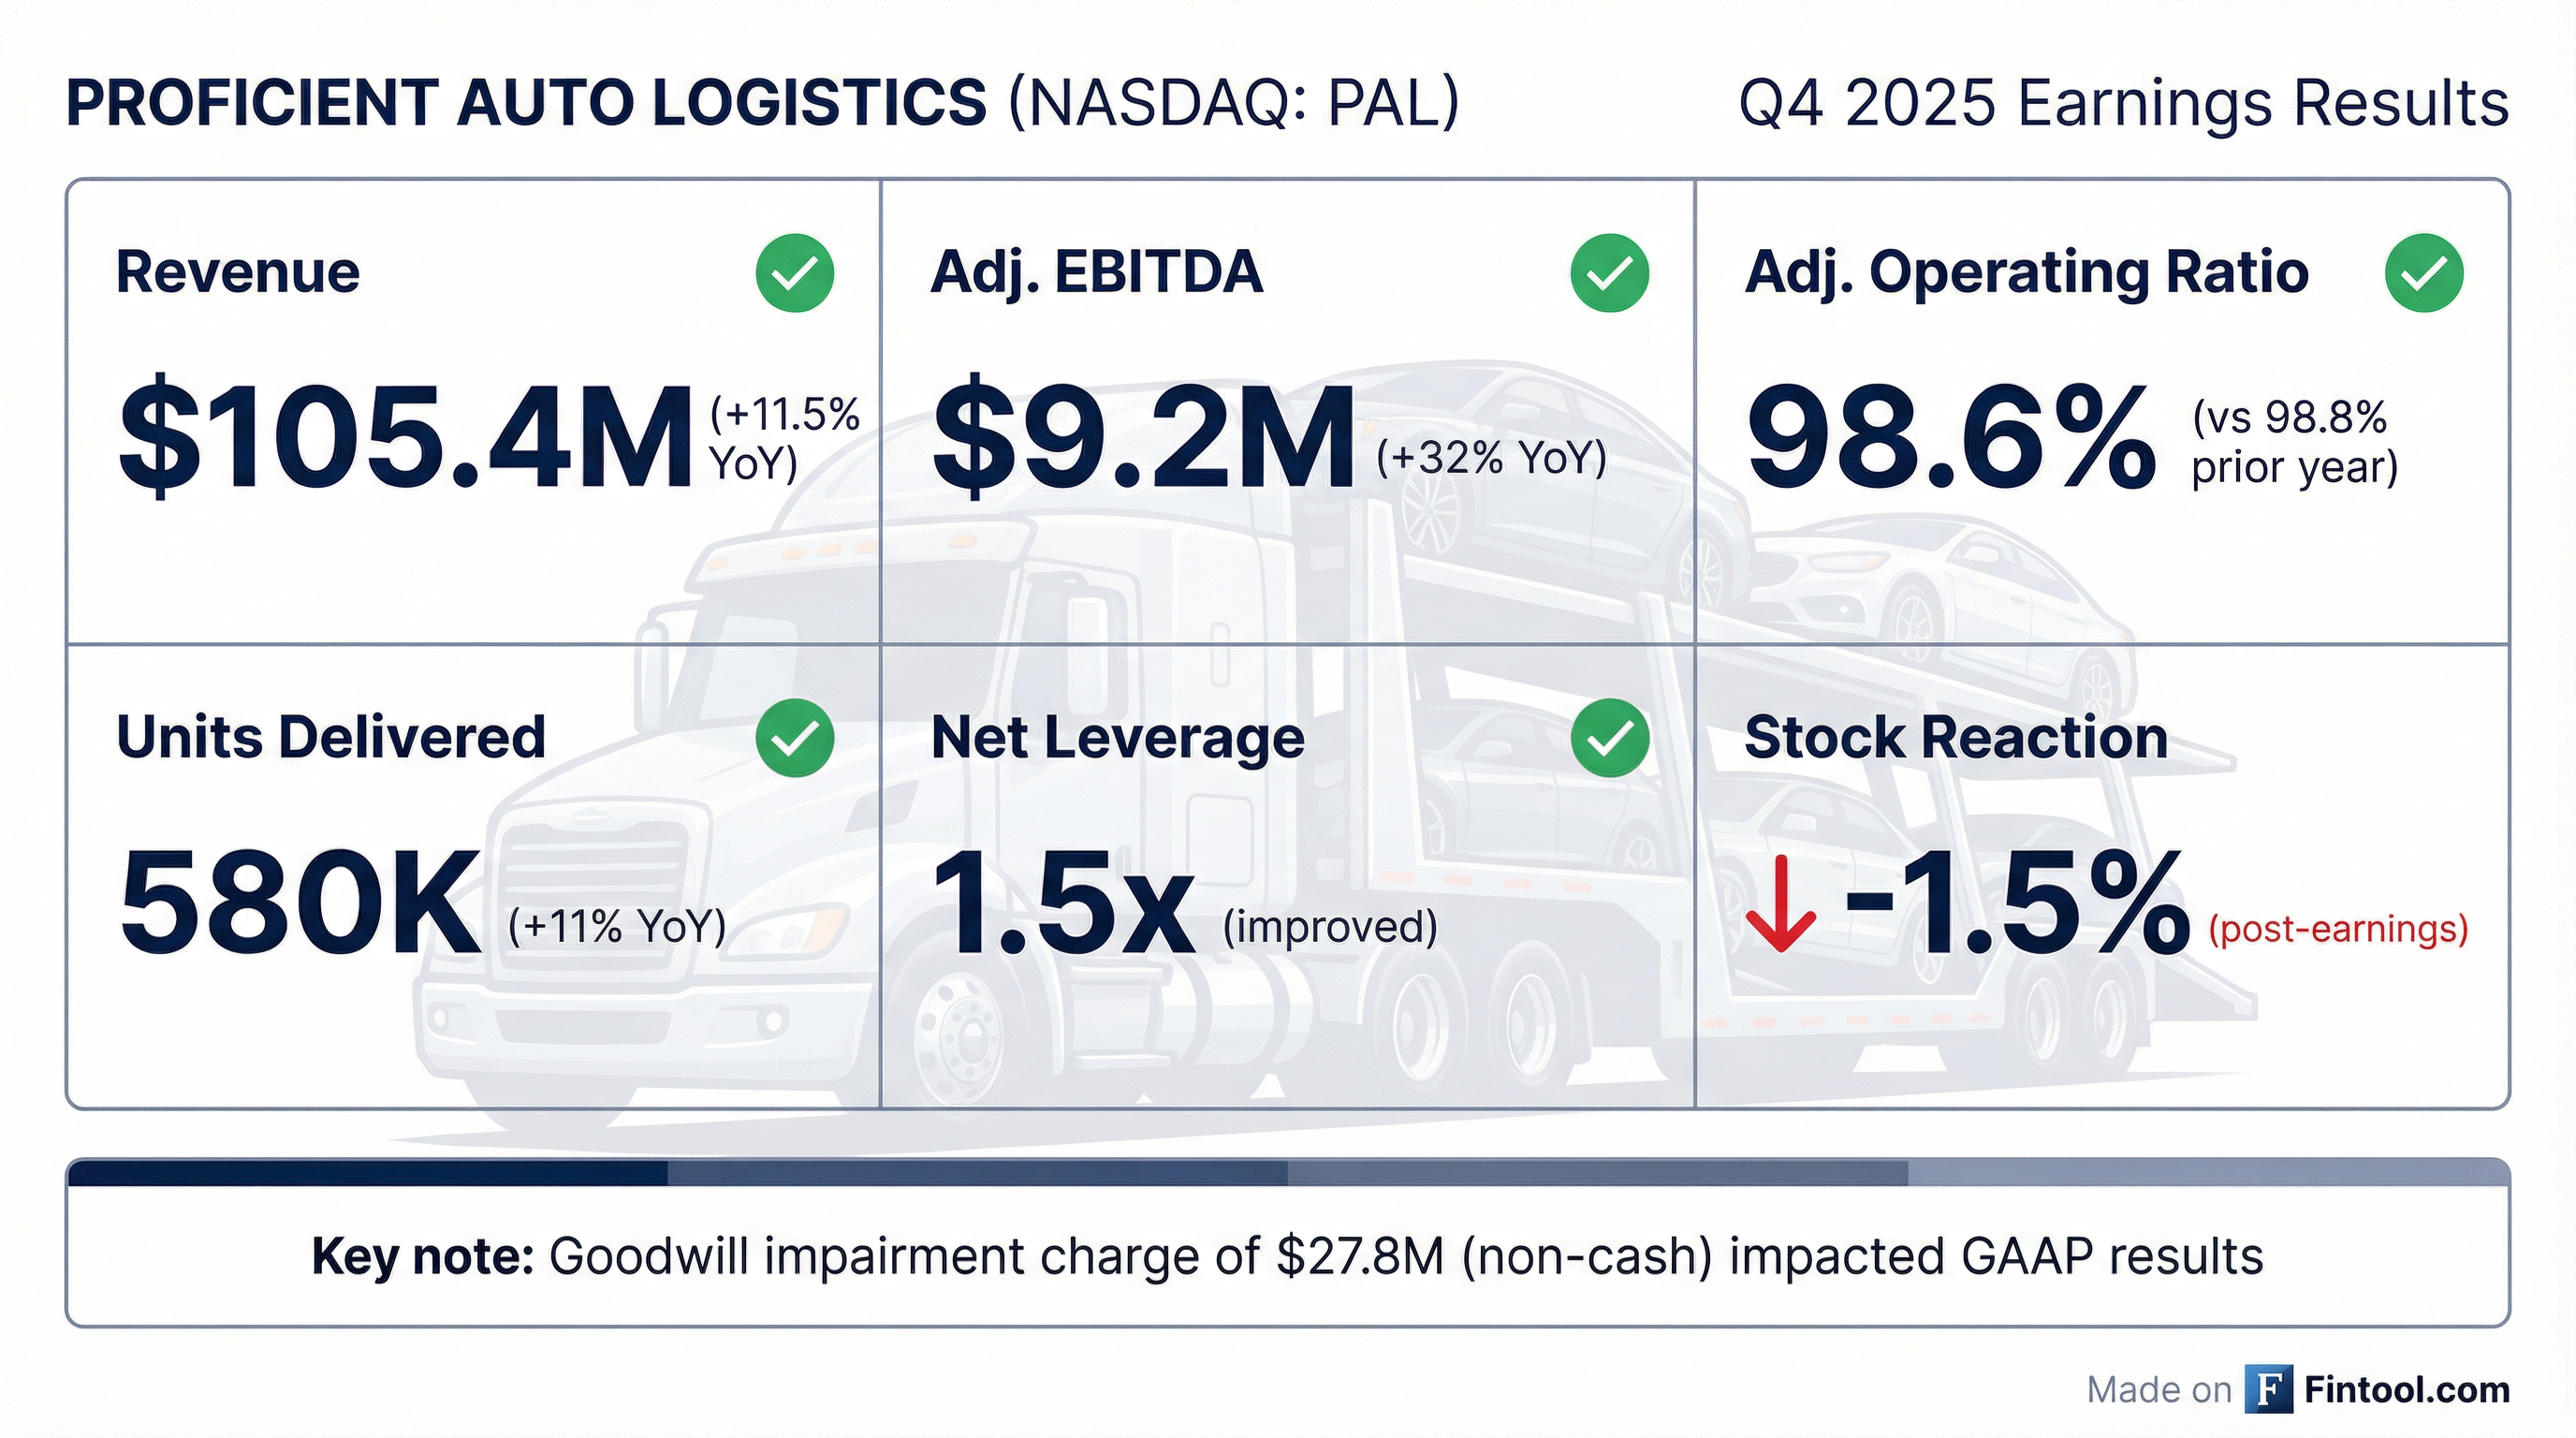Click the Q4 2025 Earnings Results heading
The width and height of the screenshot is (2576, 1438).
pos(2123,103)
